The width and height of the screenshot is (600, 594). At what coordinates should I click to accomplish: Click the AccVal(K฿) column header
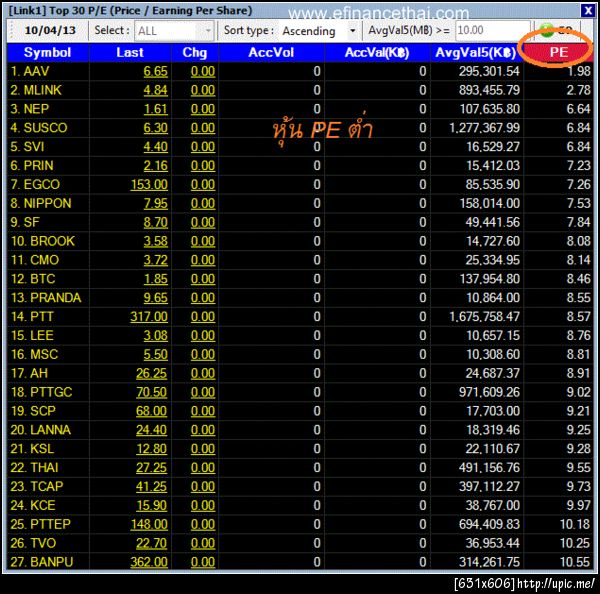pyautogui.click(x=377, y=52)
